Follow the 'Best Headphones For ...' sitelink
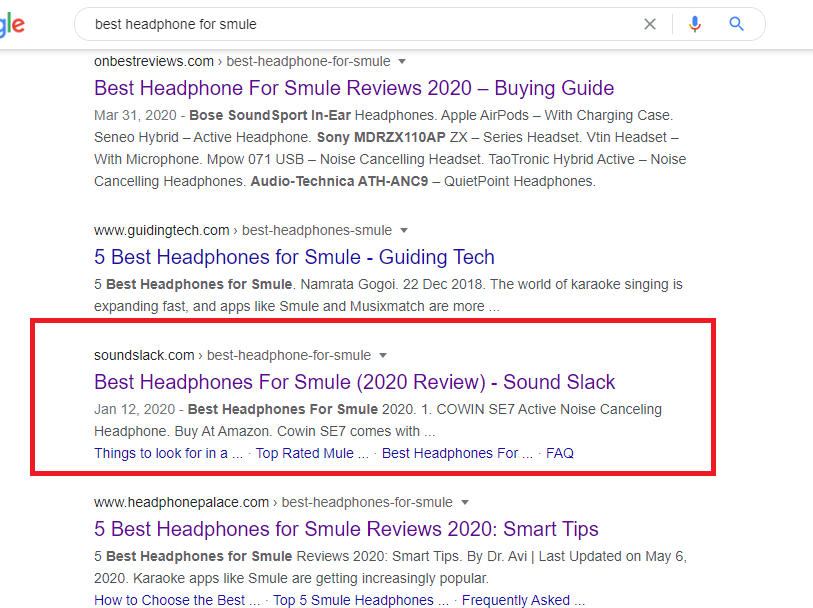The height and width of the screenshot is (608, 813). point(457,454)
